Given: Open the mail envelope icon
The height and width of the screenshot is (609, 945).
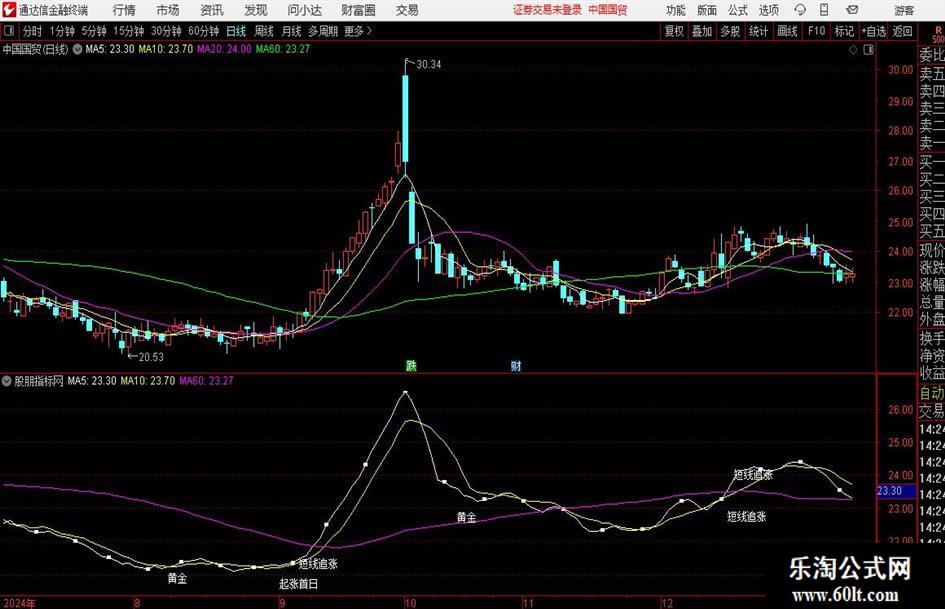Looking at the screenshot, I should click(x=852, y=10).
